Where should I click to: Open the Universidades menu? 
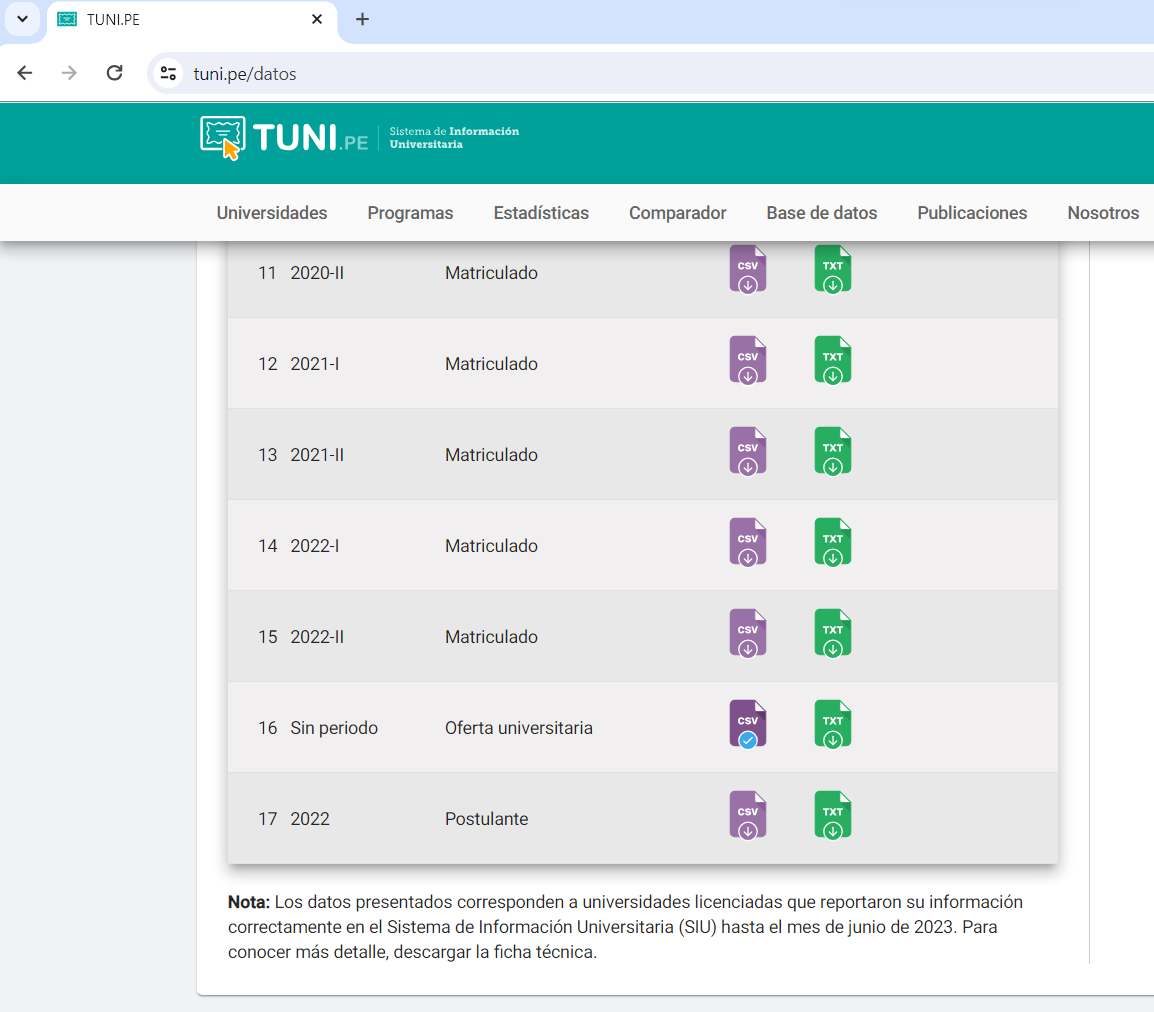[272, 213]
